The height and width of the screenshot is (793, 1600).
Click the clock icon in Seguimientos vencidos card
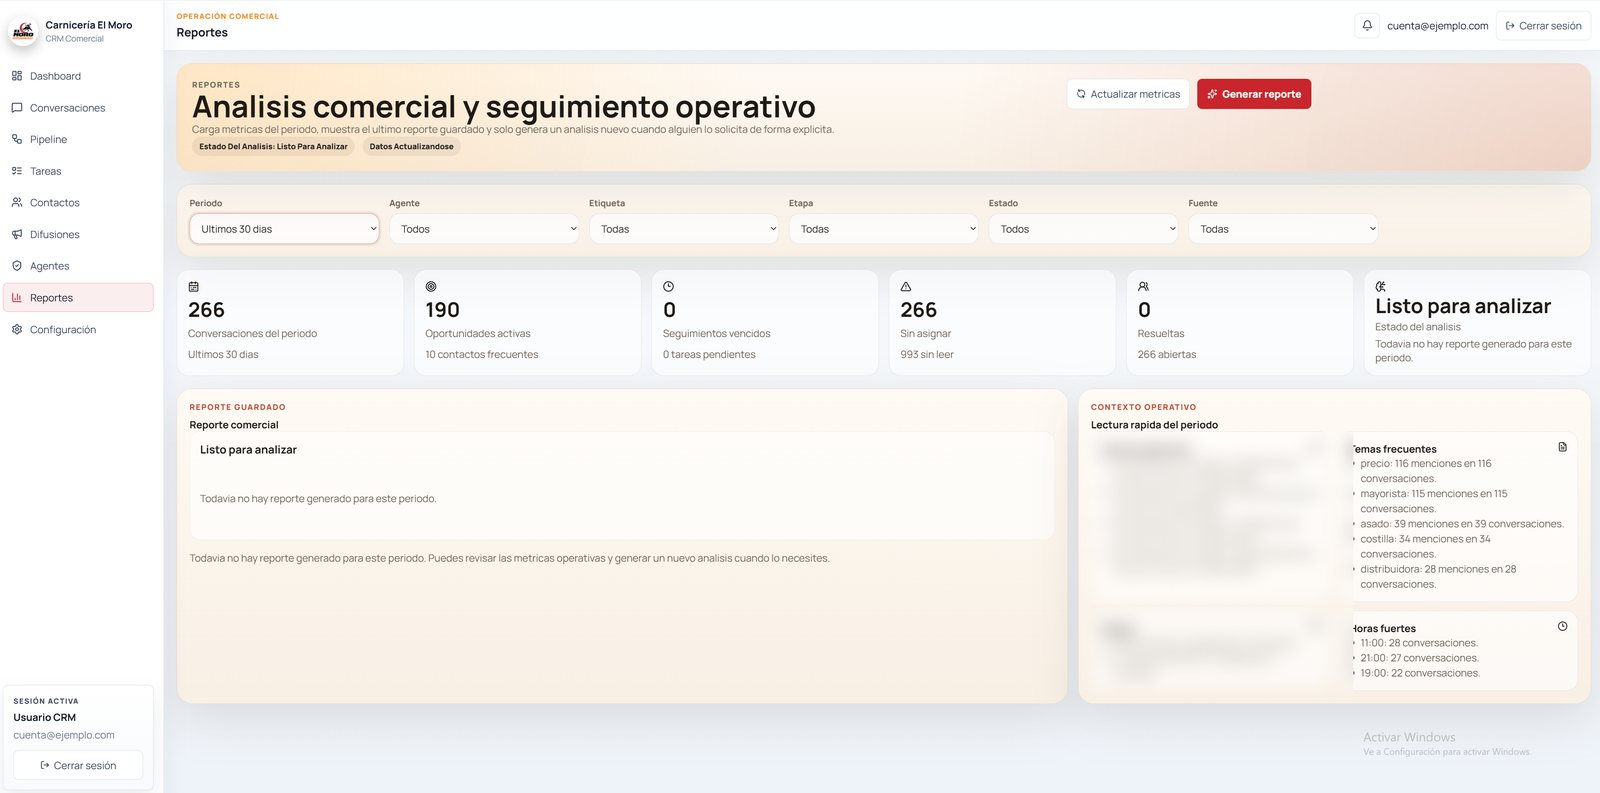coord(669,286)
